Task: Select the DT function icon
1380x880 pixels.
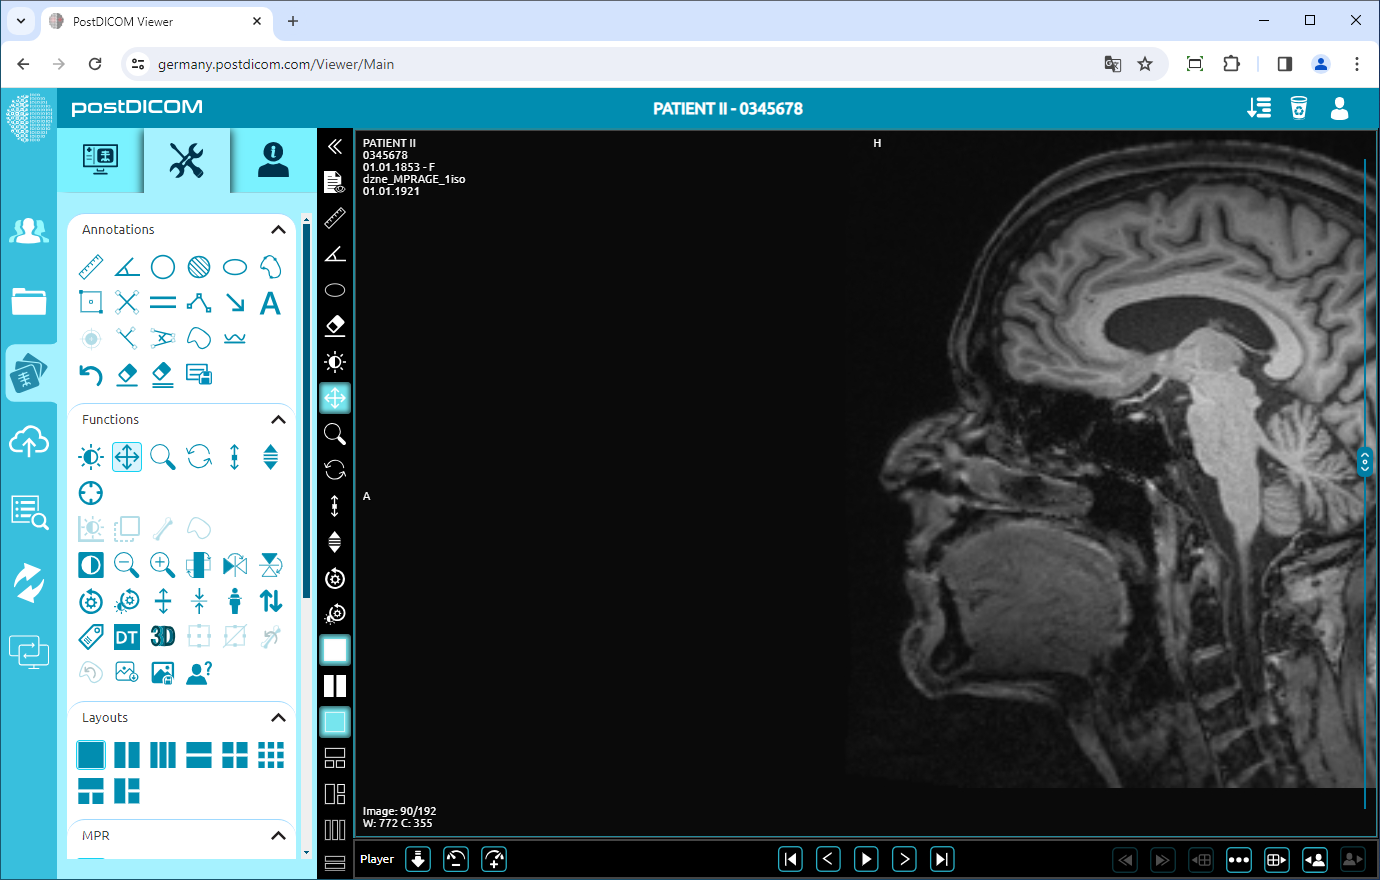Action: coord(126,636)
